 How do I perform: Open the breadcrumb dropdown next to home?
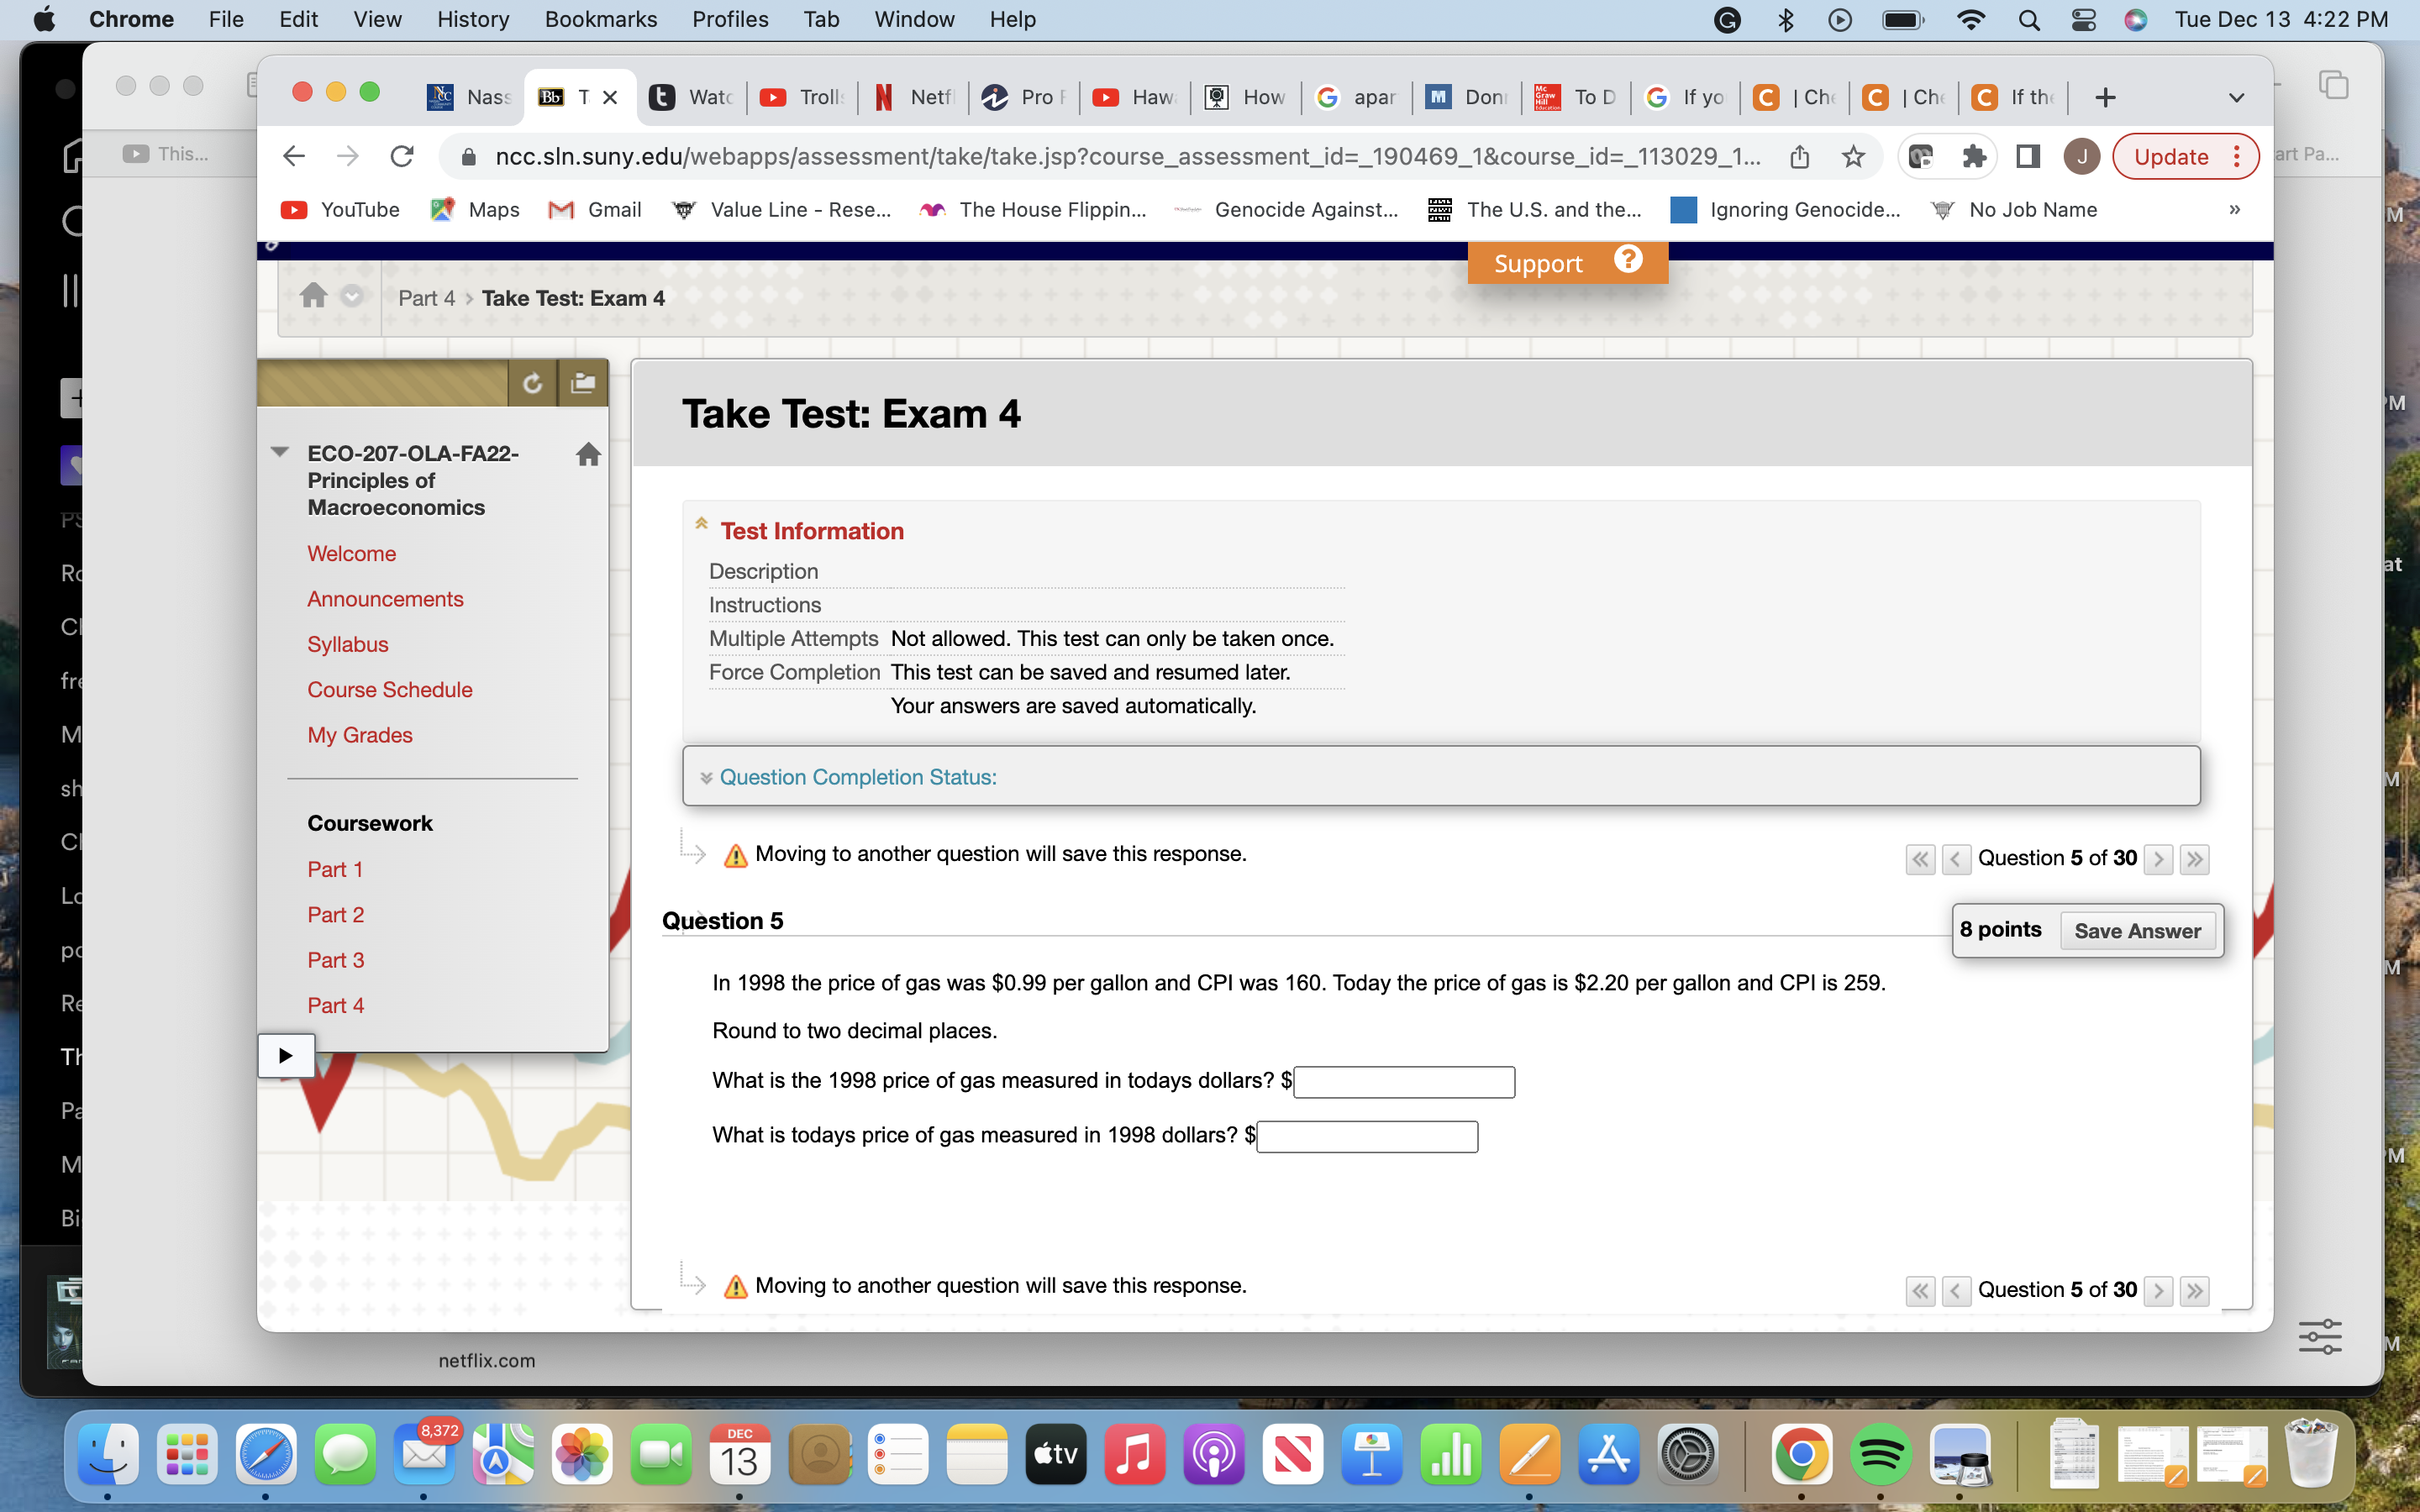pyautogui.click(x=351, y=297)
